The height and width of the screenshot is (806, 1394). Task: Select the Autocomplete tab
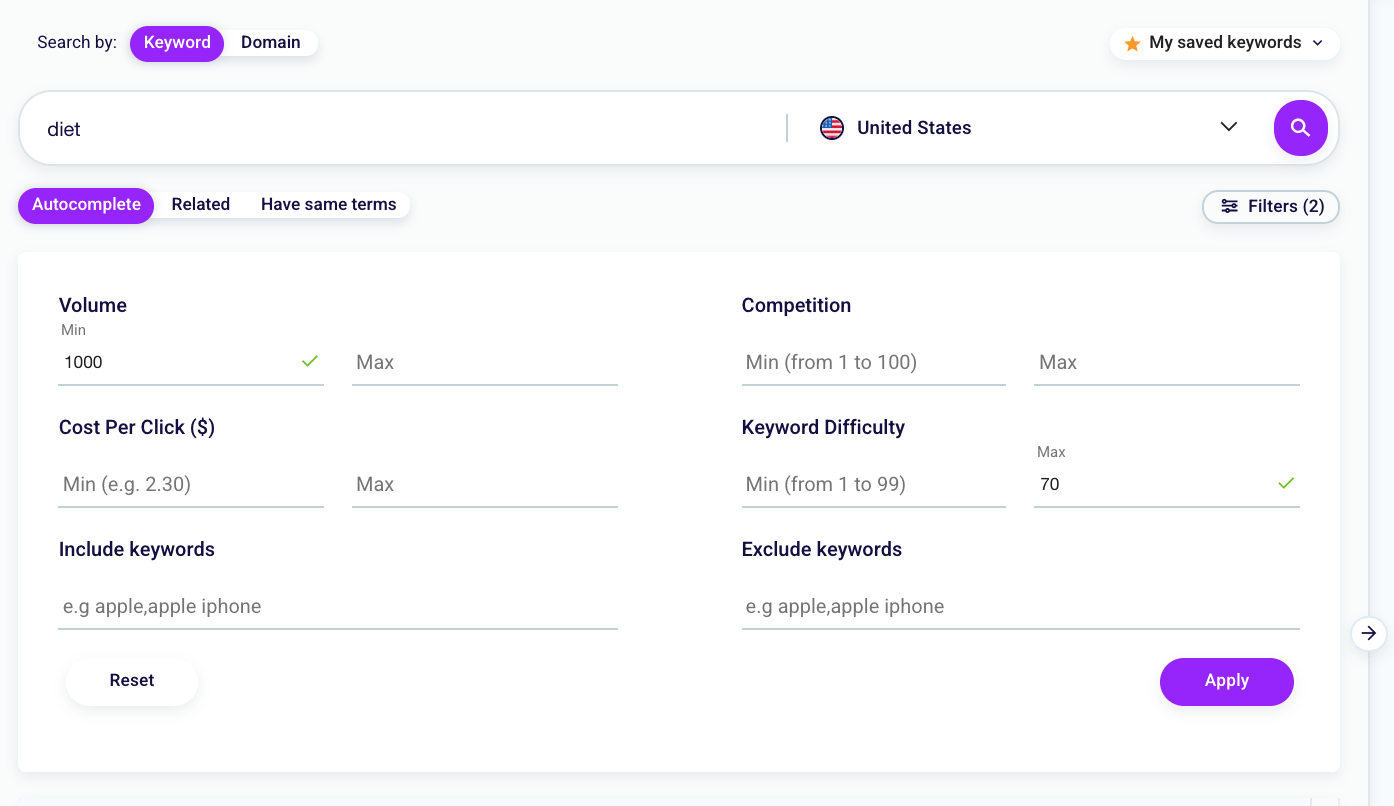(85, 204)
